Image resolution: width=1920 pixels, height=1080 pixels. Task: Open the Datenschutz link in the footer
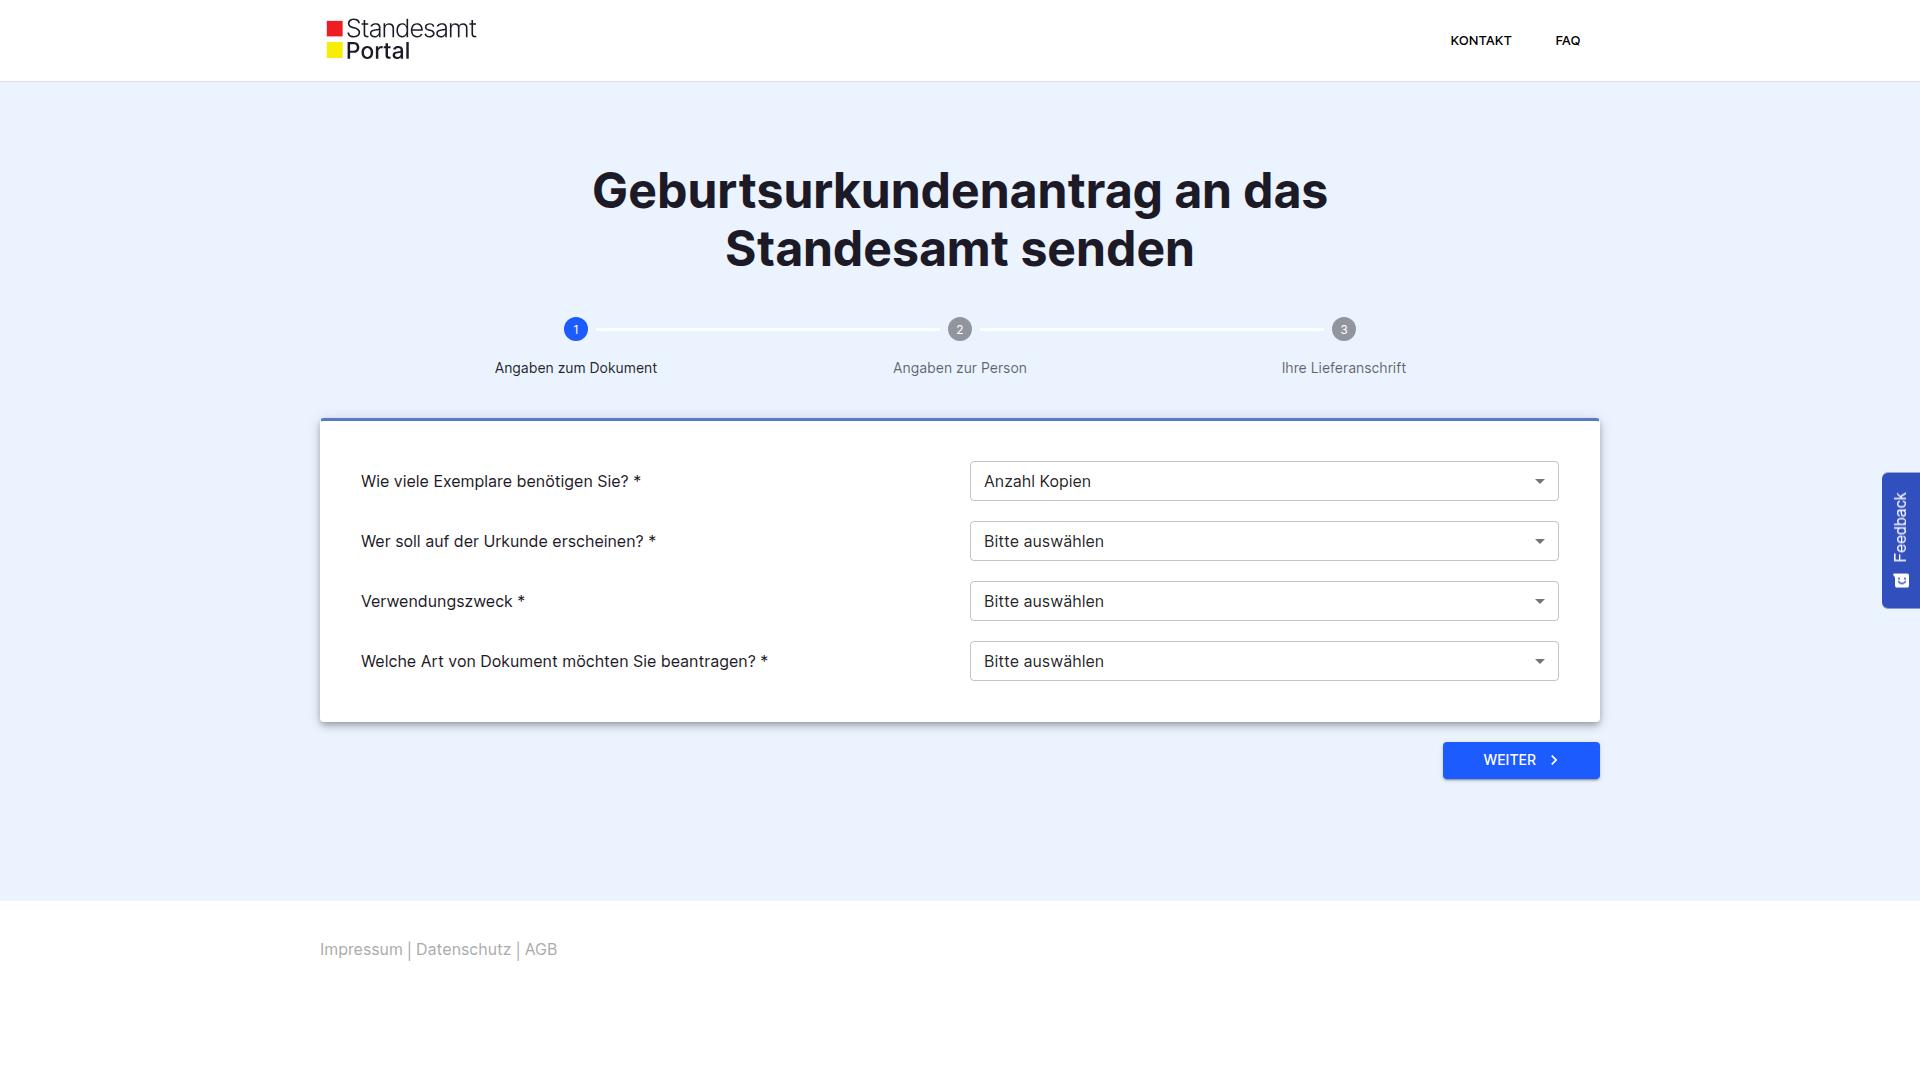[463, 949]
